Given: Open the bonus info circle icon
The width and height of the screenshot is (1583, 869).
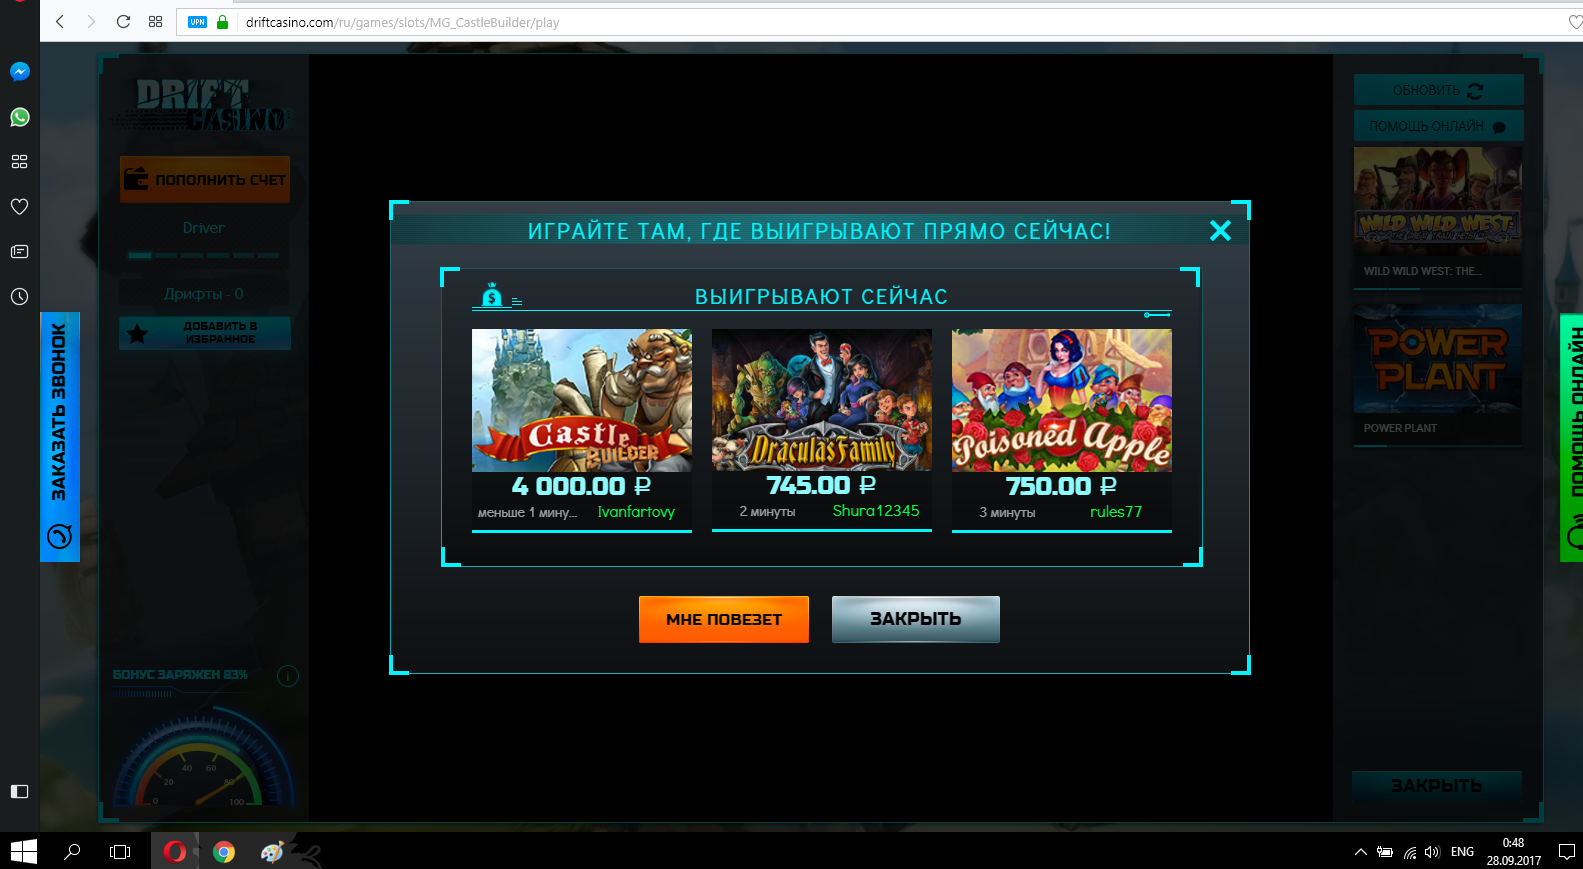Looking at the screenshot, I should click(288, 676).
